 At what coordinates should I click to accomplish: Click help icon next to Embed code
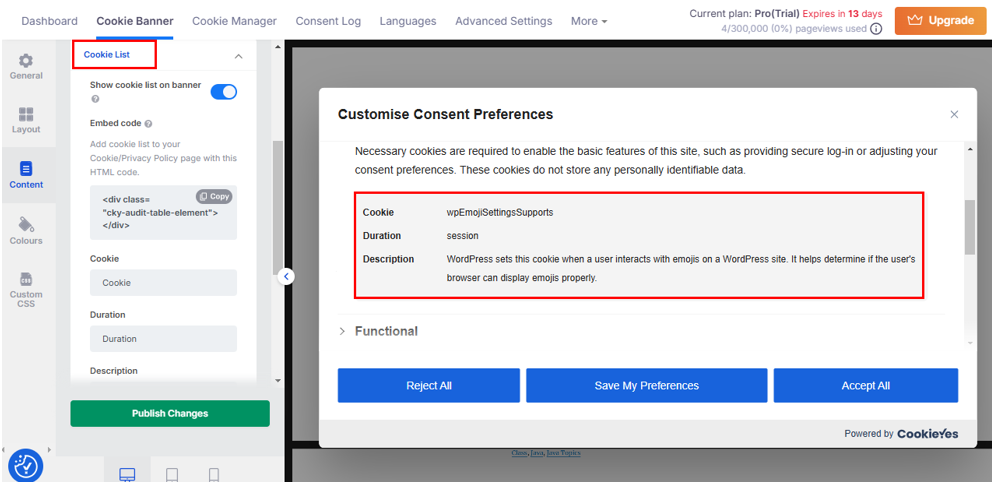tap(149, 124)
